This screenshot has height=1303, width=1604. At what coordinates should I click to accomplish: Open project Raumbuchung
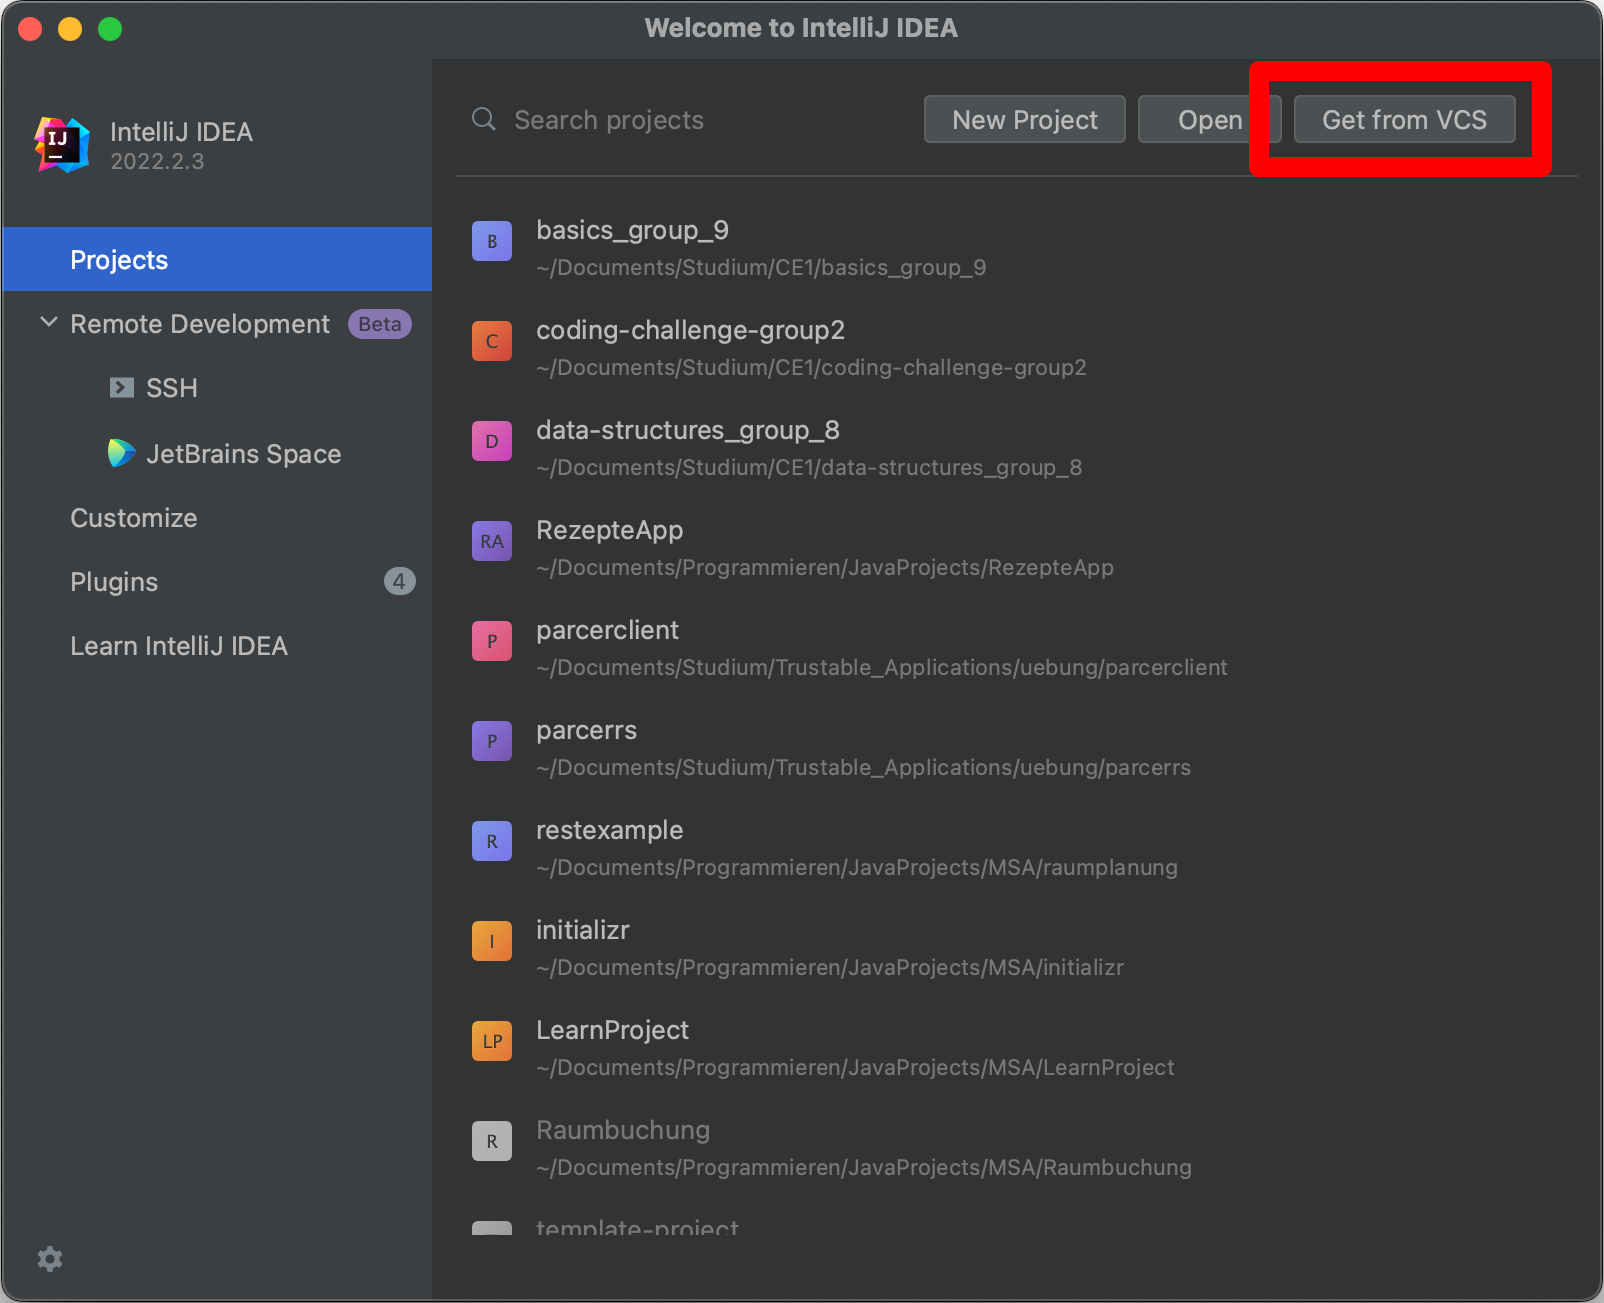point(623,1130)
